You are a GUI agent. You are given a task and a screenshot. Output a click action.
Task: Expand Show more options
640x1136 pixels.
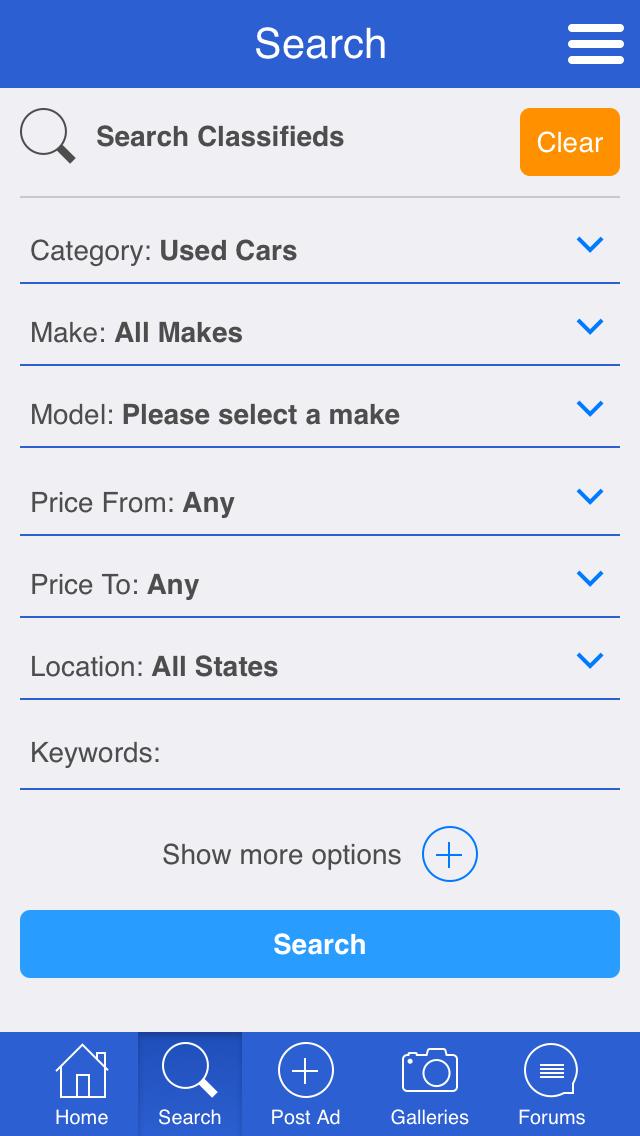[281, 854]
